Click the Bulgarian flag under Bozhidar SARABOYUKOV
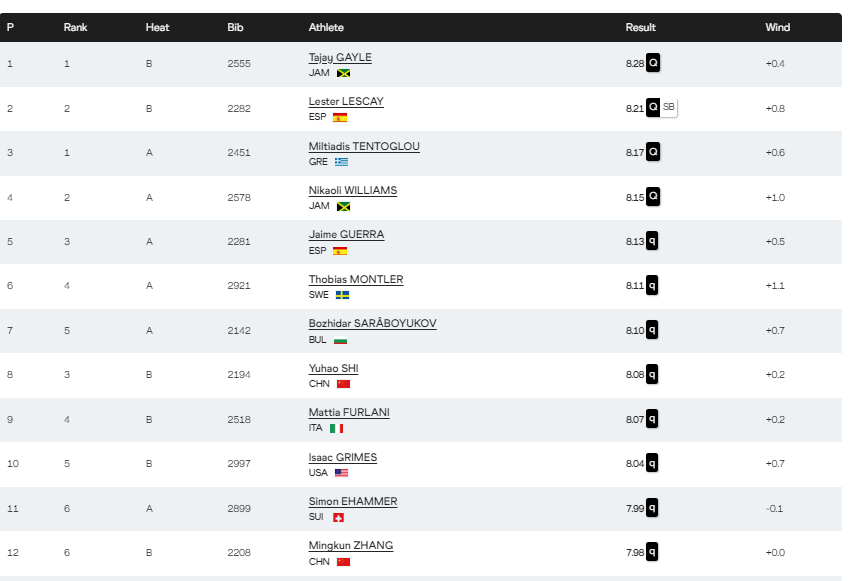849x581 pixels. 341,341
